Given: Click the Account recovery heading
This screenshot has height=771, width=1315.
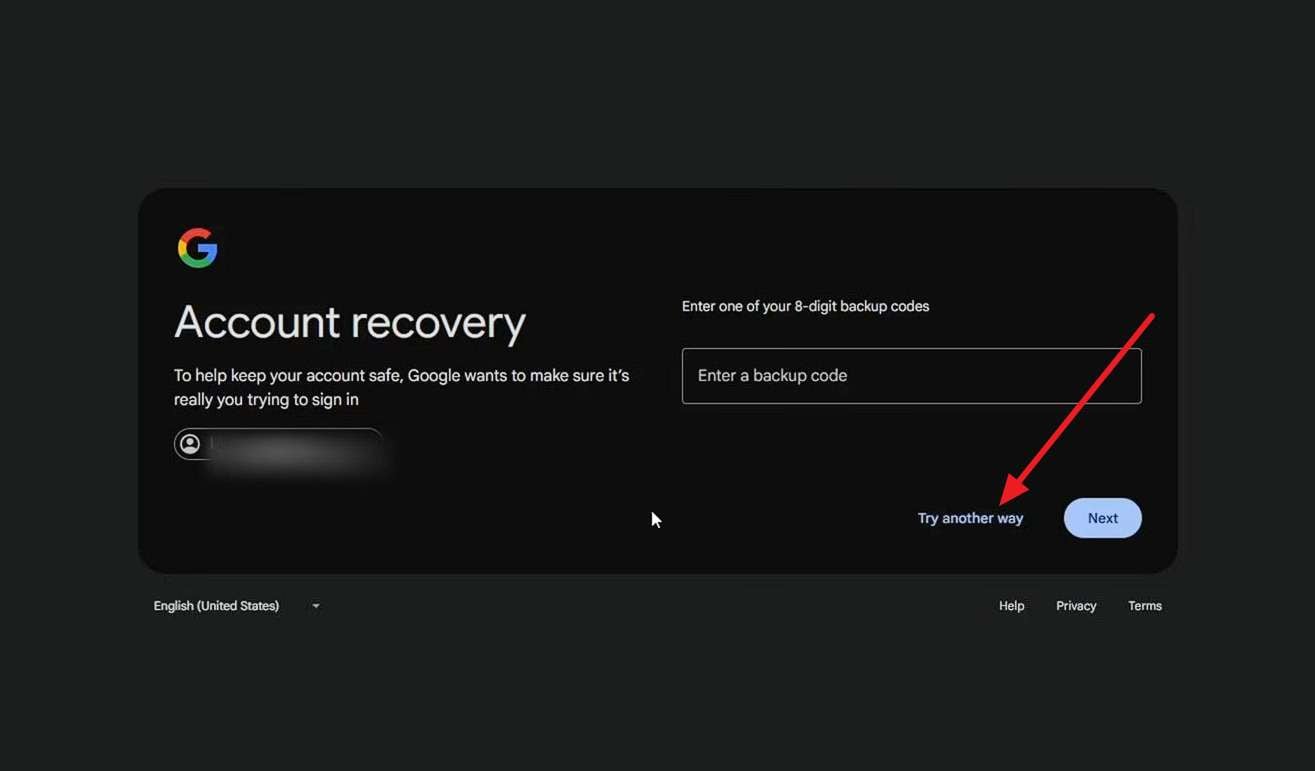Looking at the screenshot, I should coord(350,323).
